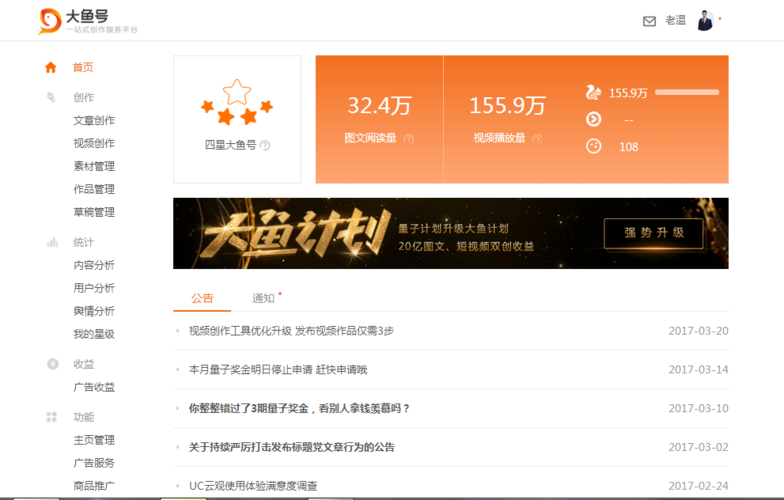Click the date 2017-03-10
This screenshot has height=500, width=784.
pyautogui.click(x=698, y=408)
